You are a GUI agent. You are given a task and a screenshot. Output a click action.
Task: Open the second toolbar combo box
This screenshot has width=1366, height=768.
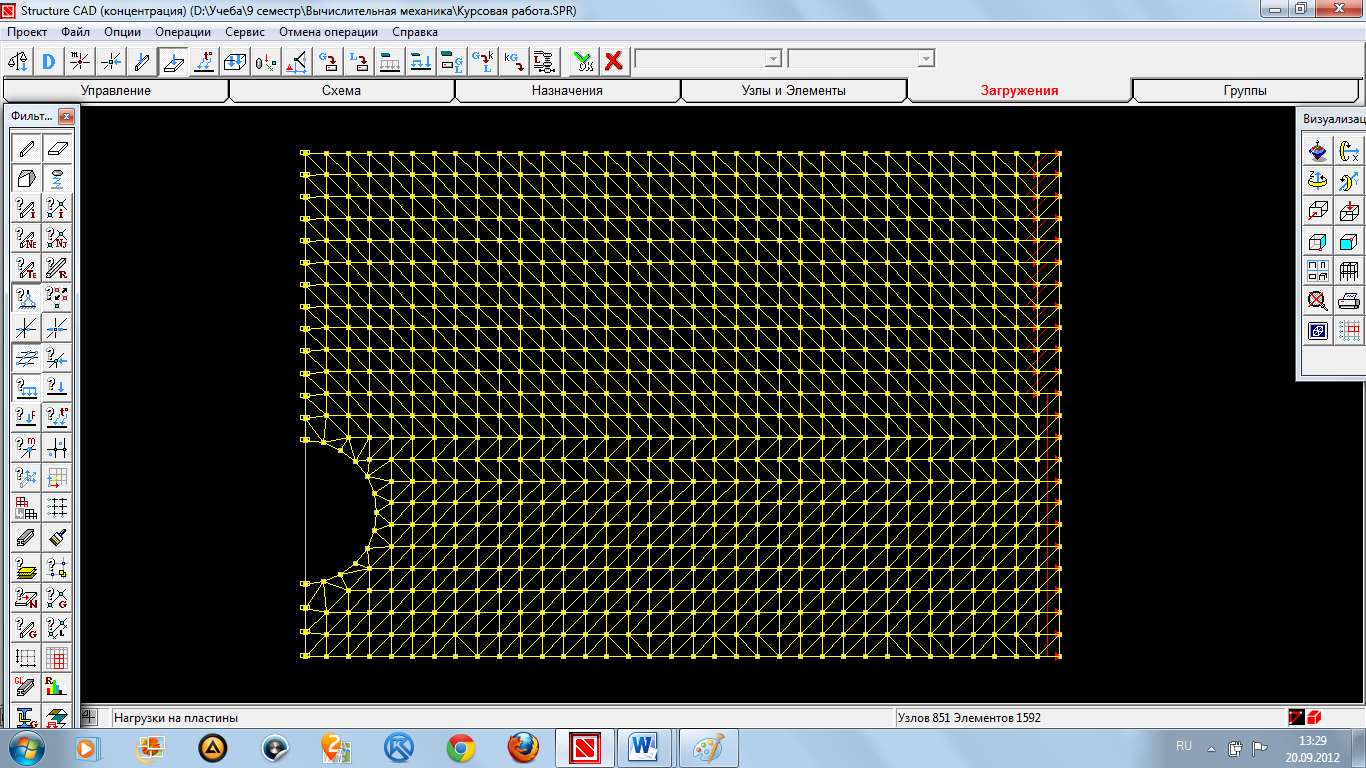click(861, 59)
